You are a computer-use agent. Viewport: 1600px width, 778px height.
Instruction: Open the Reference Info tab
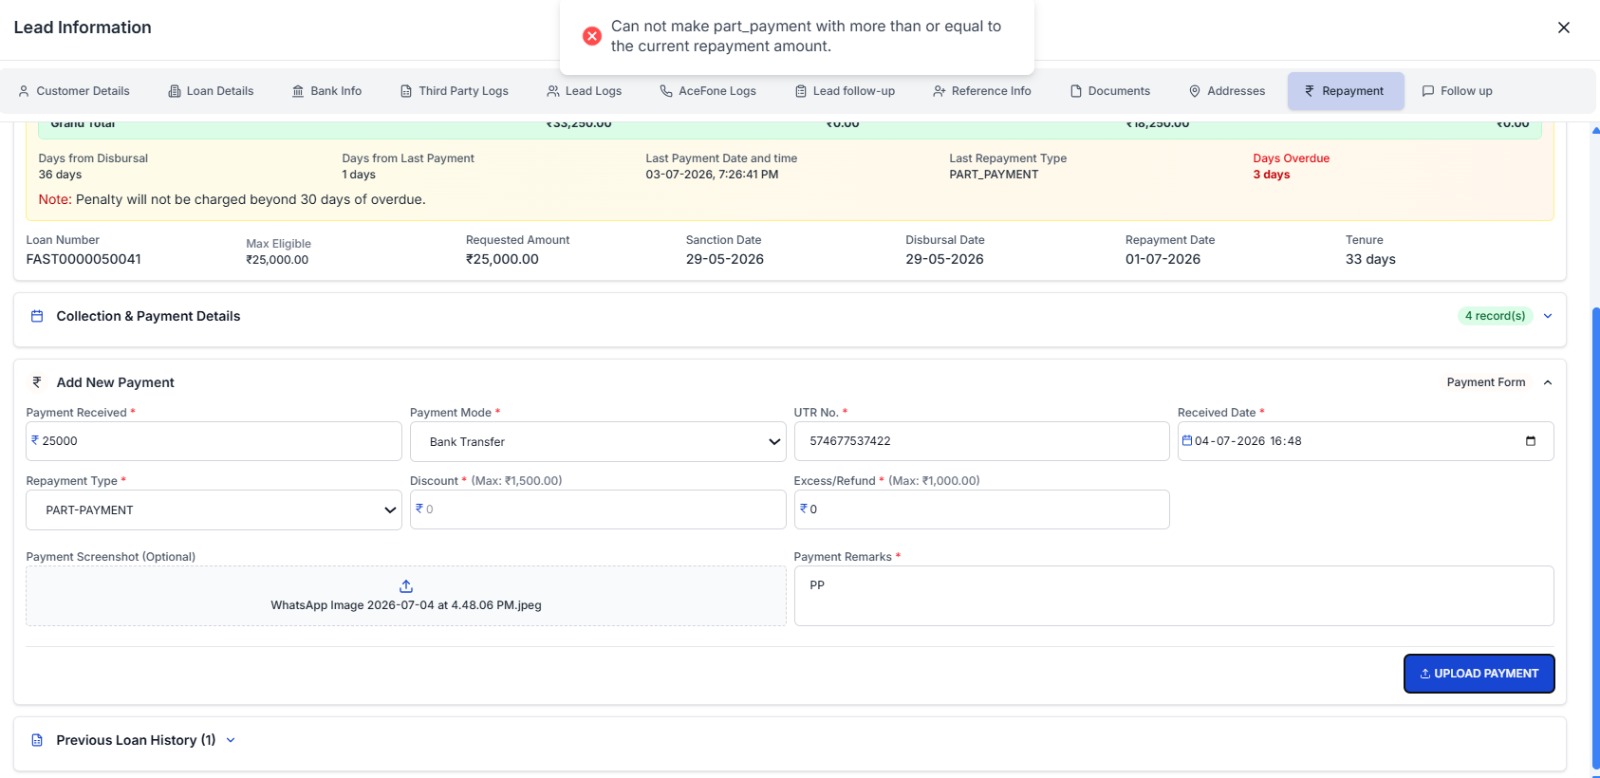[x=982, y=91]
